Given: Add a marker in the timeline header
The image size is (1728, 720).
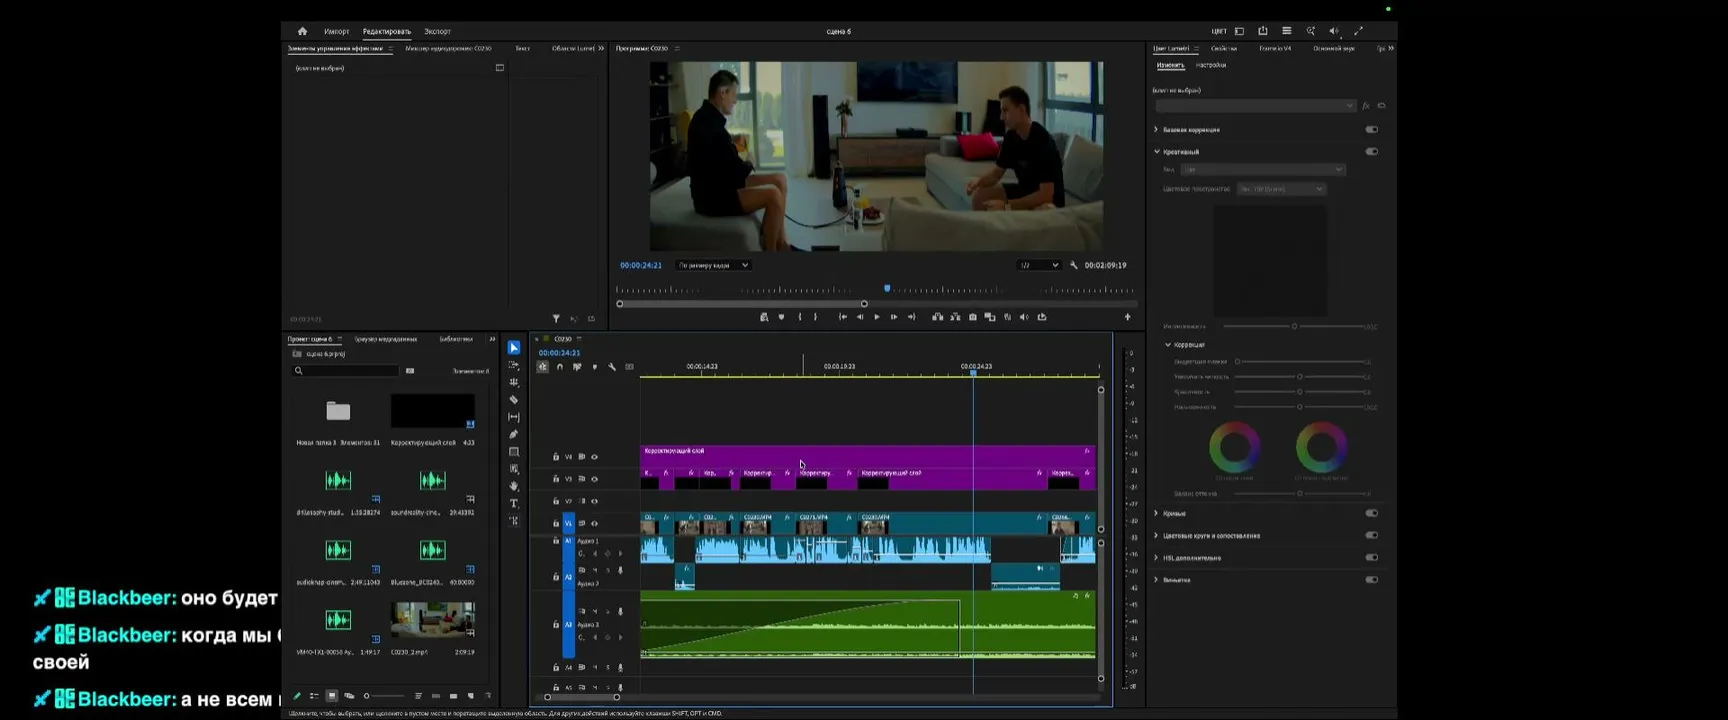Looking at the screenshot, I should coord(595,367).
